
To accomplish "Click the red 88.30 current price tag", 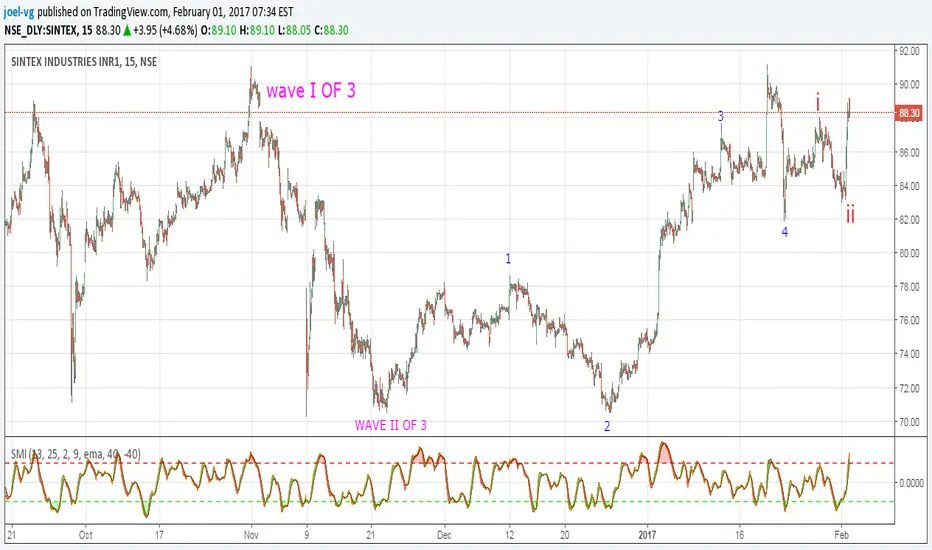I will (909, 113).
